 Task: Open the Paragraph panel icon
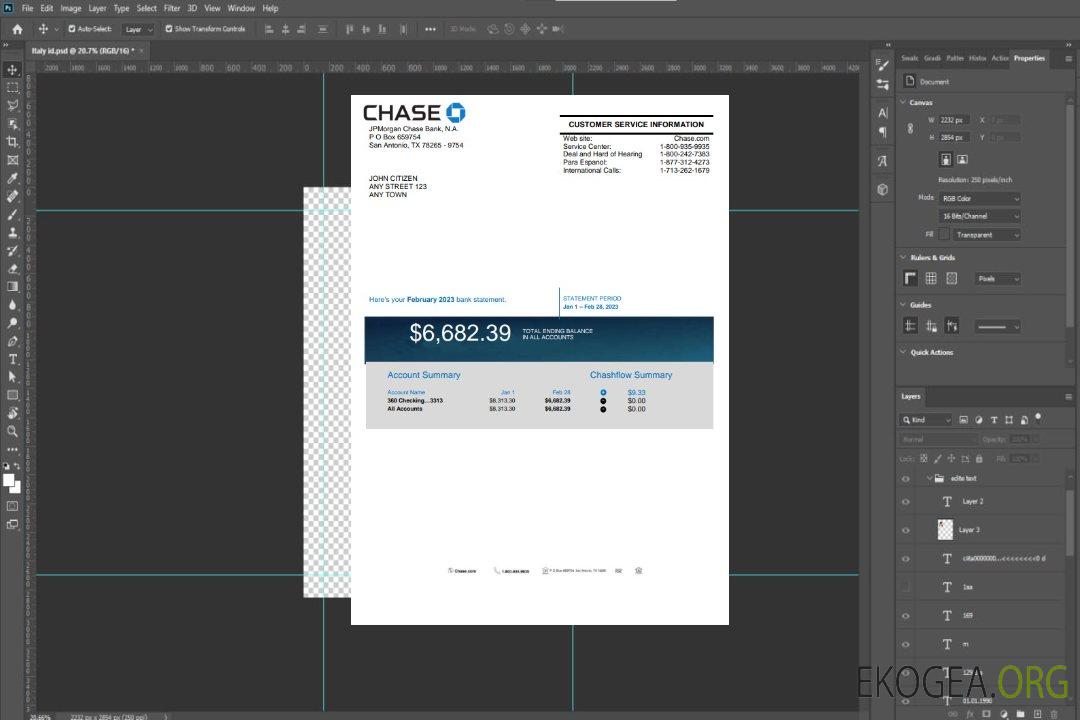tap(882, 132)
